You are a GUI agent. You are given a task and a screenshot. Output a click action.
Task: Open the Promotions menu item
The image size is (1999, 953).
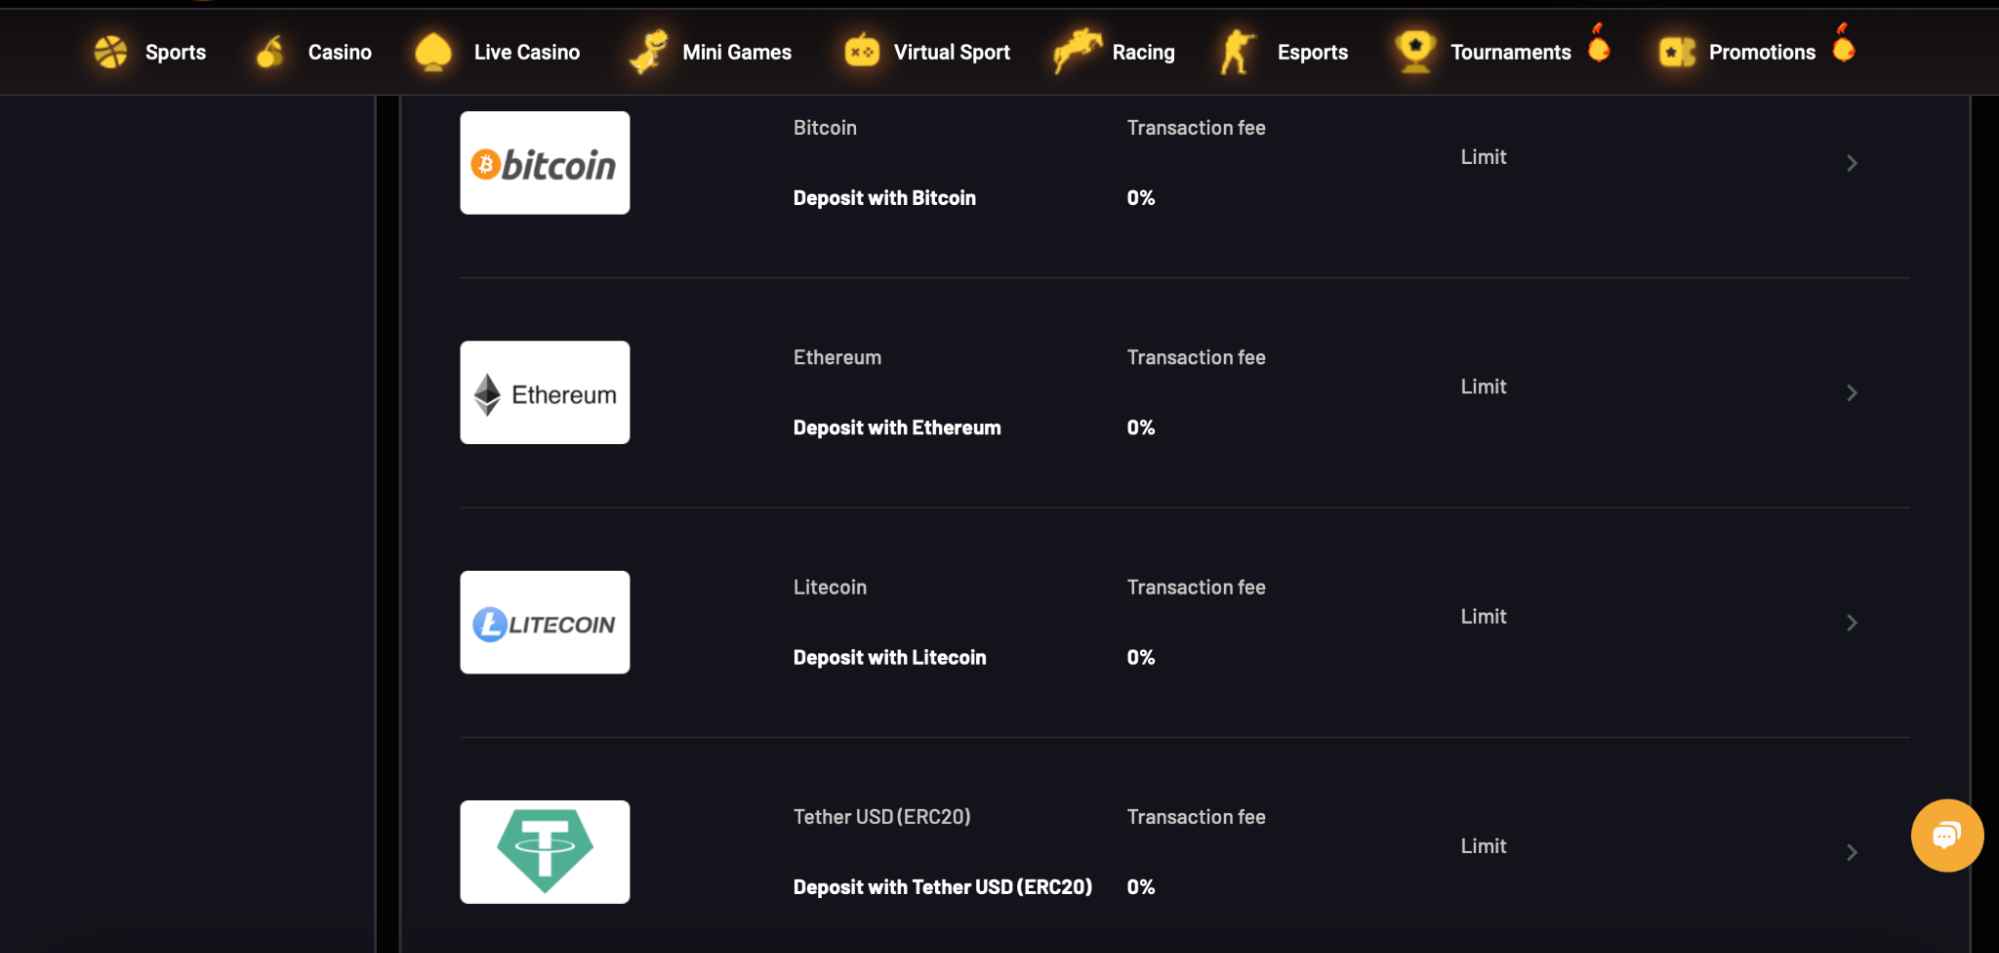(1762, 52)
